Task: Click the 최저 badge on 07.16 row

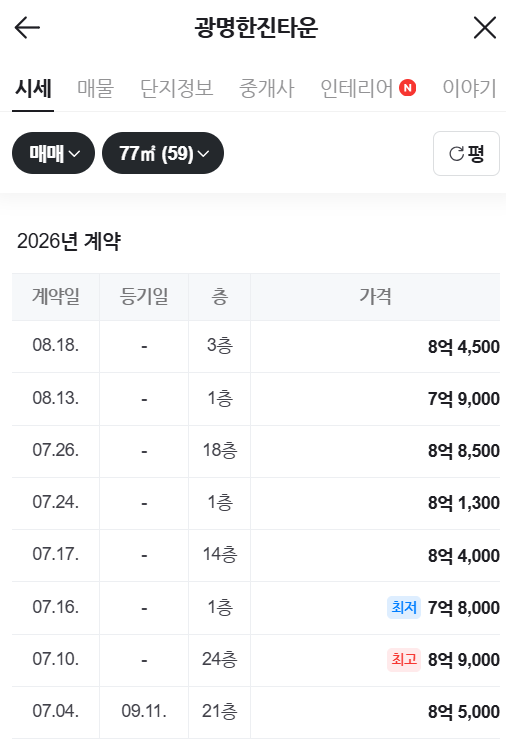Action: point(404,607)
